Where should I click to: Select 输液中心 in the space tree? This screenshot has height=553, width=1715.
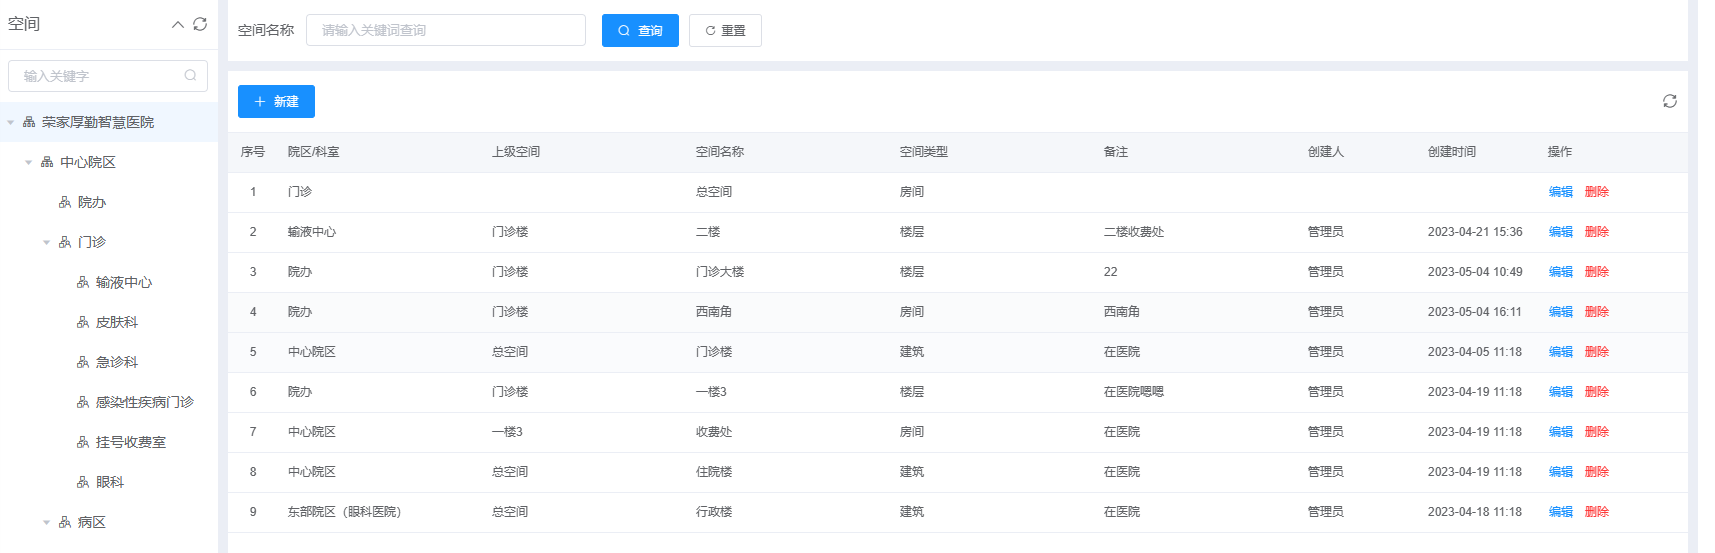click(x=124, y=282)
